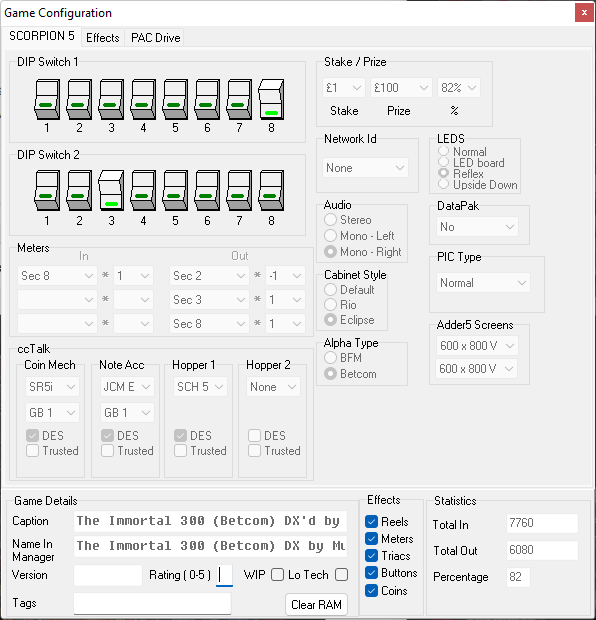Click the Clear RAM button
This screenshot has height=620, width=596.
pos(316,605)
